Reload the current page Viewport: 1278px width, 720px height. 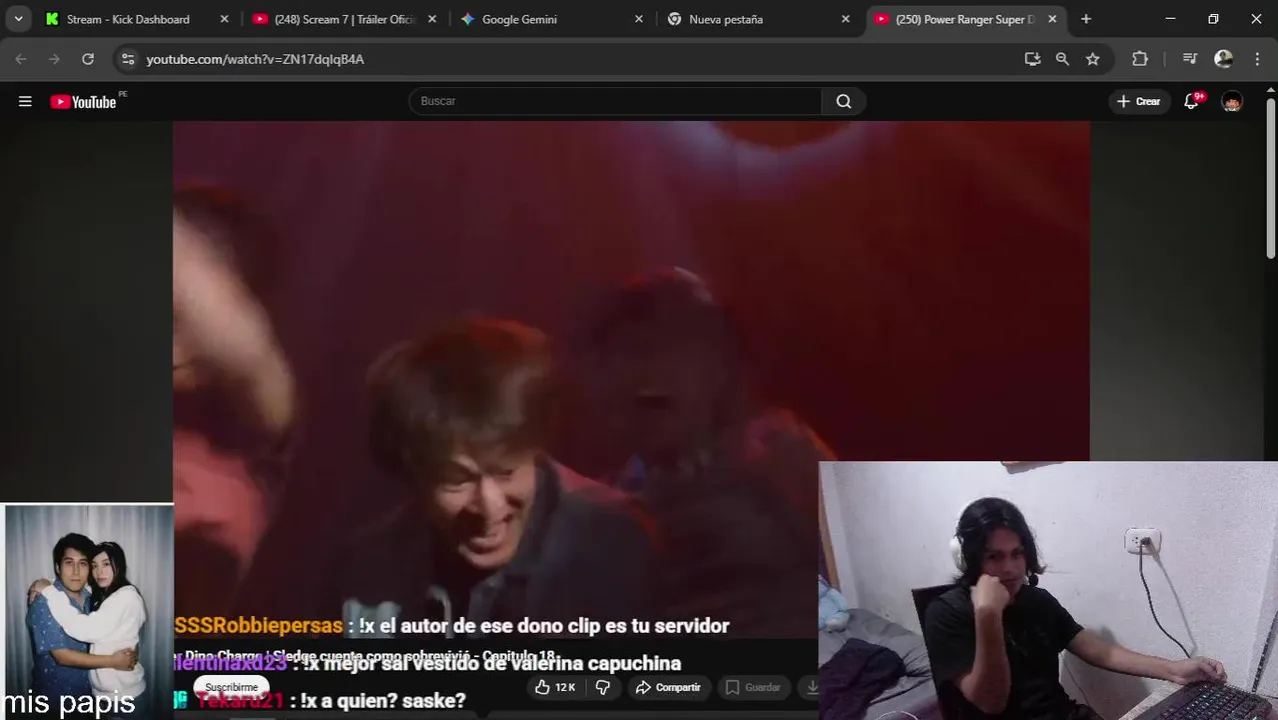(x=88, y=59)
